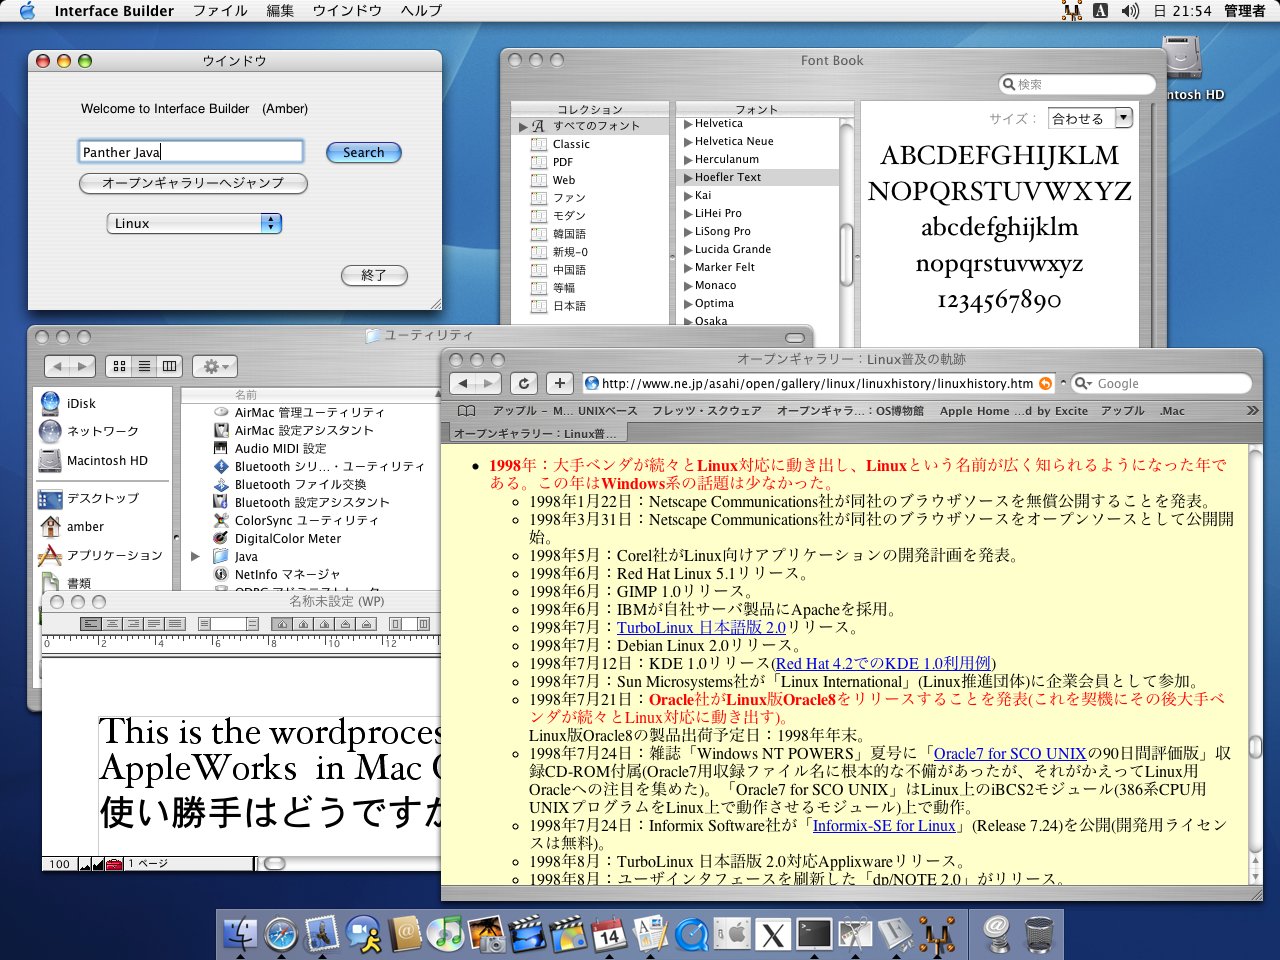
Task: Click オープンギャラリーへジャンプ button
Action: (x=193, y=183)
